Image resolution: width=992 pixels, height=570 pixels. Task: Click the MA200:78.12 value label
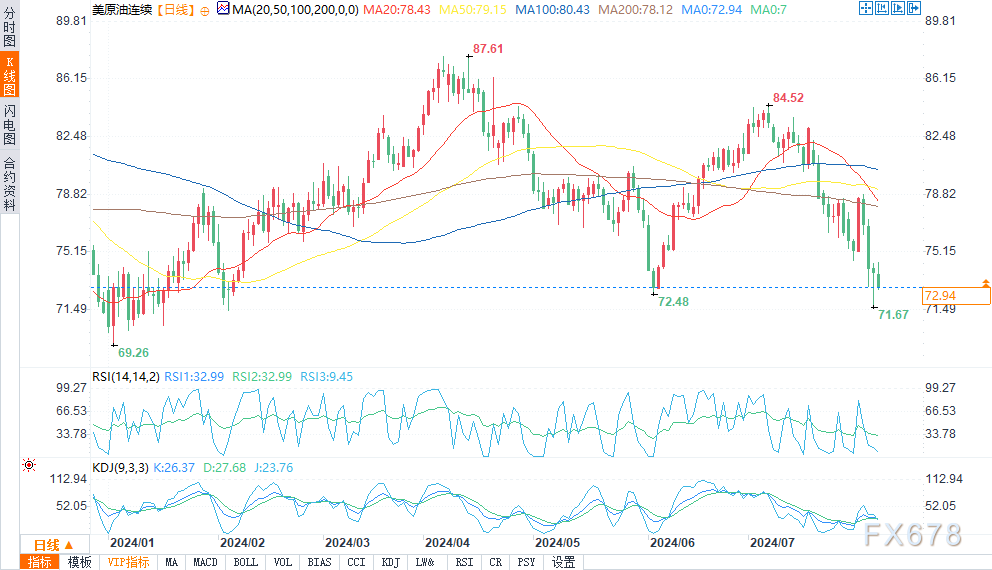(636, 9)
